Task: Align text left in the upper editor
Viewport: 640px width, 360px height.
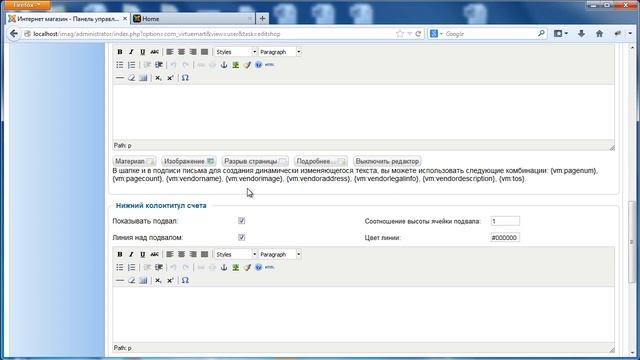Action: coord(169,52)
